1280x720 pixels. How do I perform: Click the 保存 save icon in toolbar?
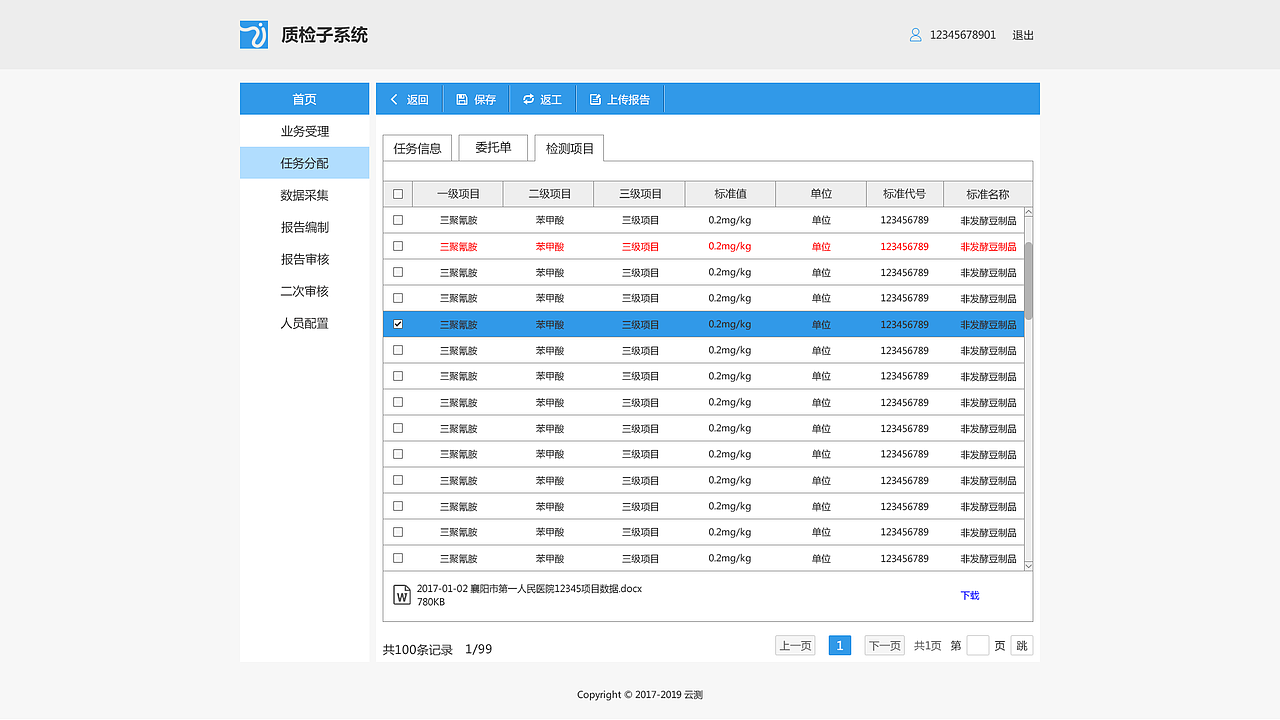point(461,99)
